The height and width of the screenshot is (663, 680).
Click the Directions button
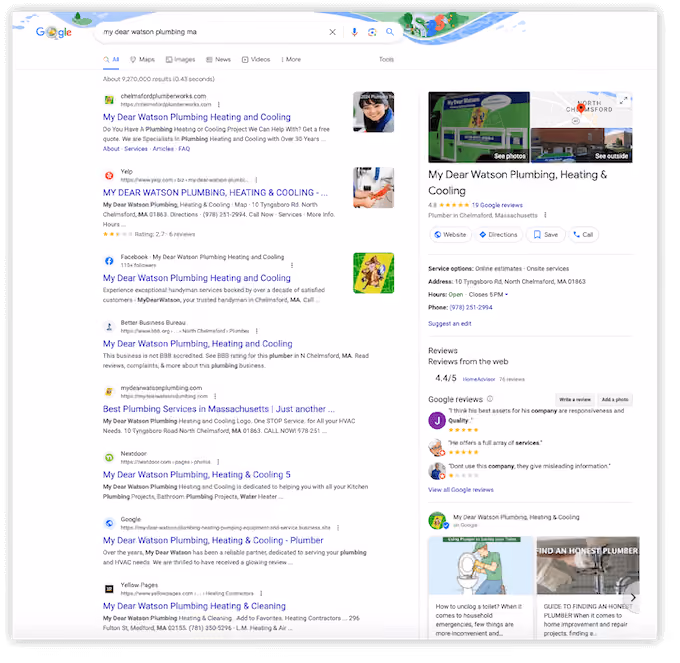click(498, 235)
